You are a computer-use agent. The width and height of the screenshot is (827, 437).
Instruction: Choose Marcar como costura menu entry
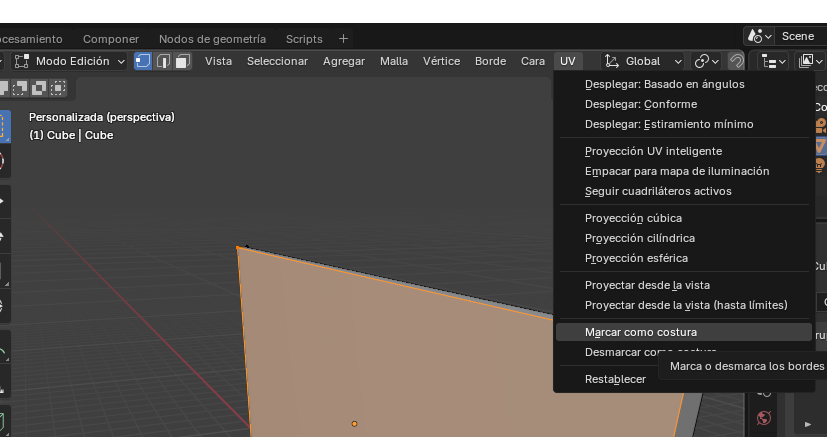coord(641,332)
